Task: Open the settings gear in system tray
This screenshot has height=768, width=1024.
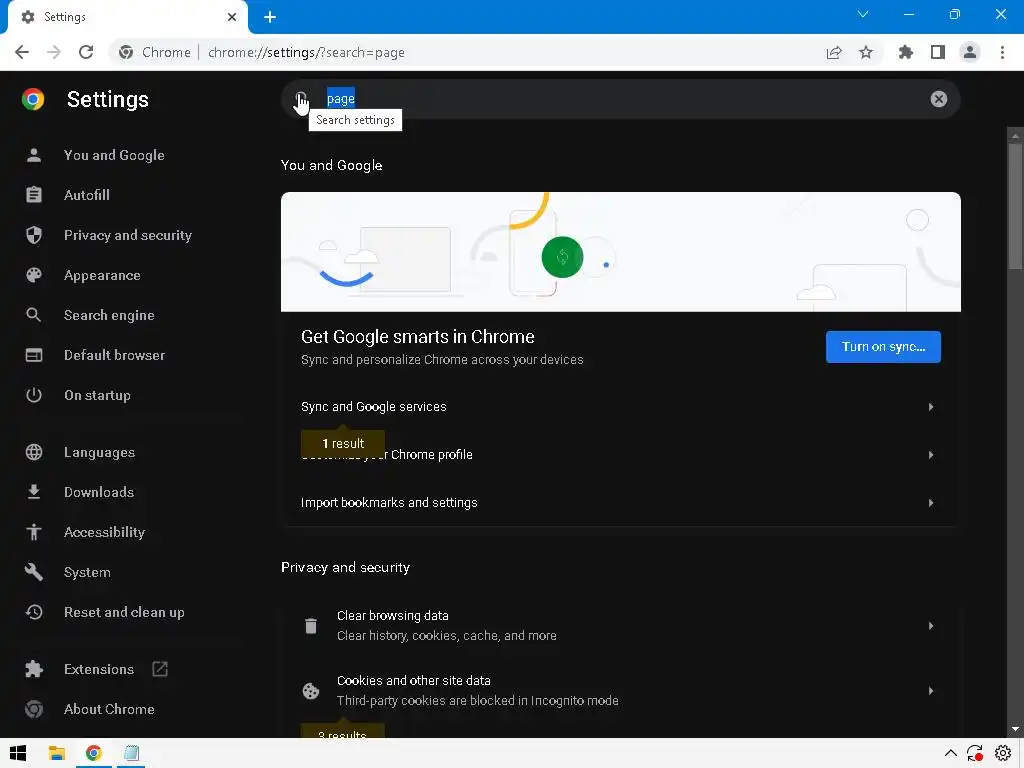Action: (1003, 754)
